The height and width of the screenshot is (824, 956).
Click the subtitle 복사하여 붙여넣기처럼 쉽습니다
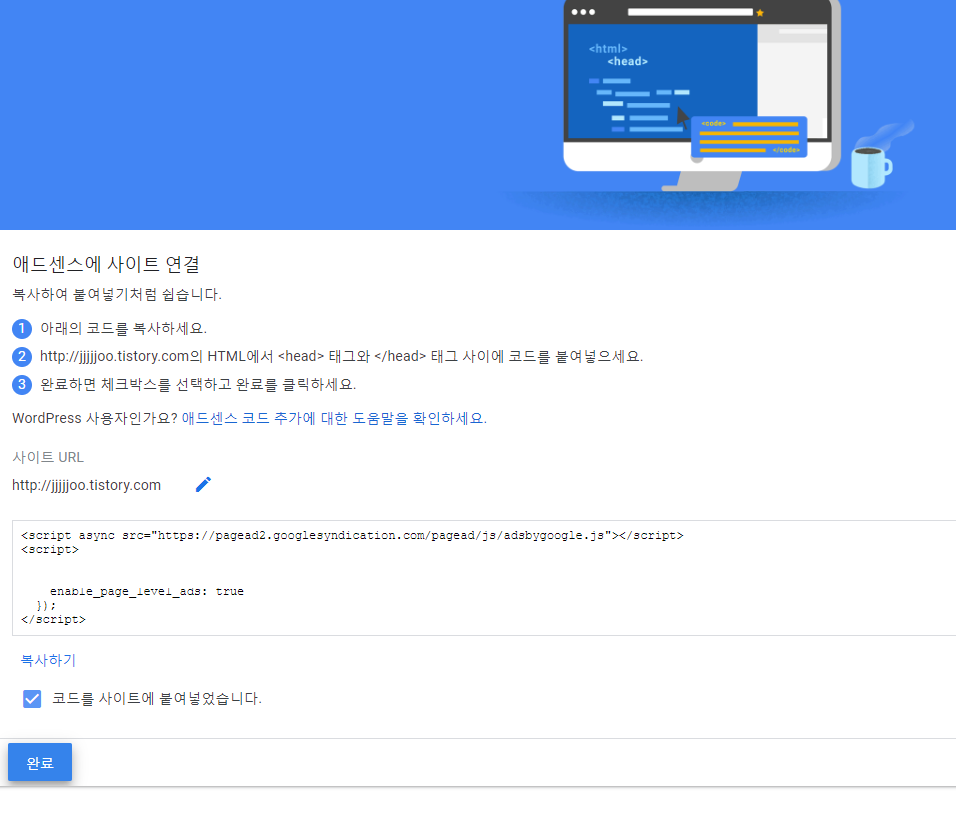tap(117, 295)
